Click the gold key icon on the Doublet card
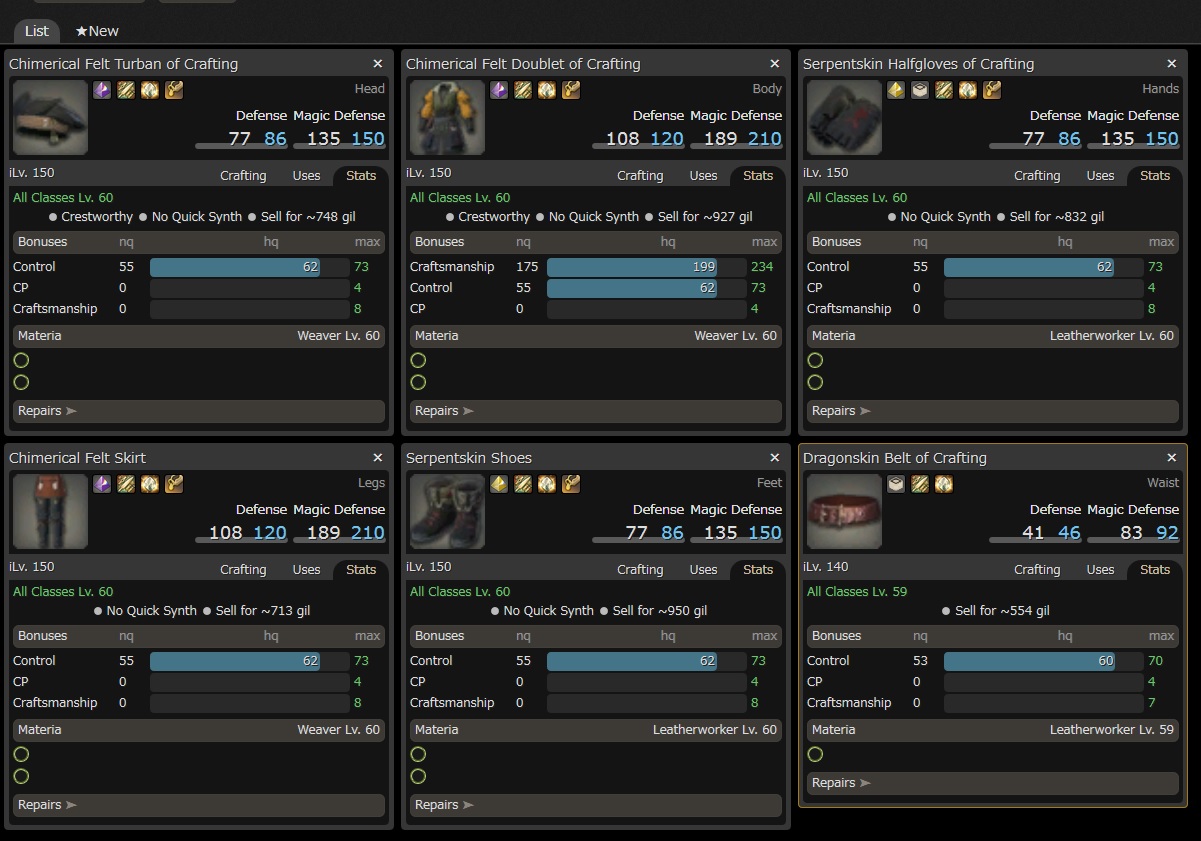The image size is (1201, 841). click(571, 90)
